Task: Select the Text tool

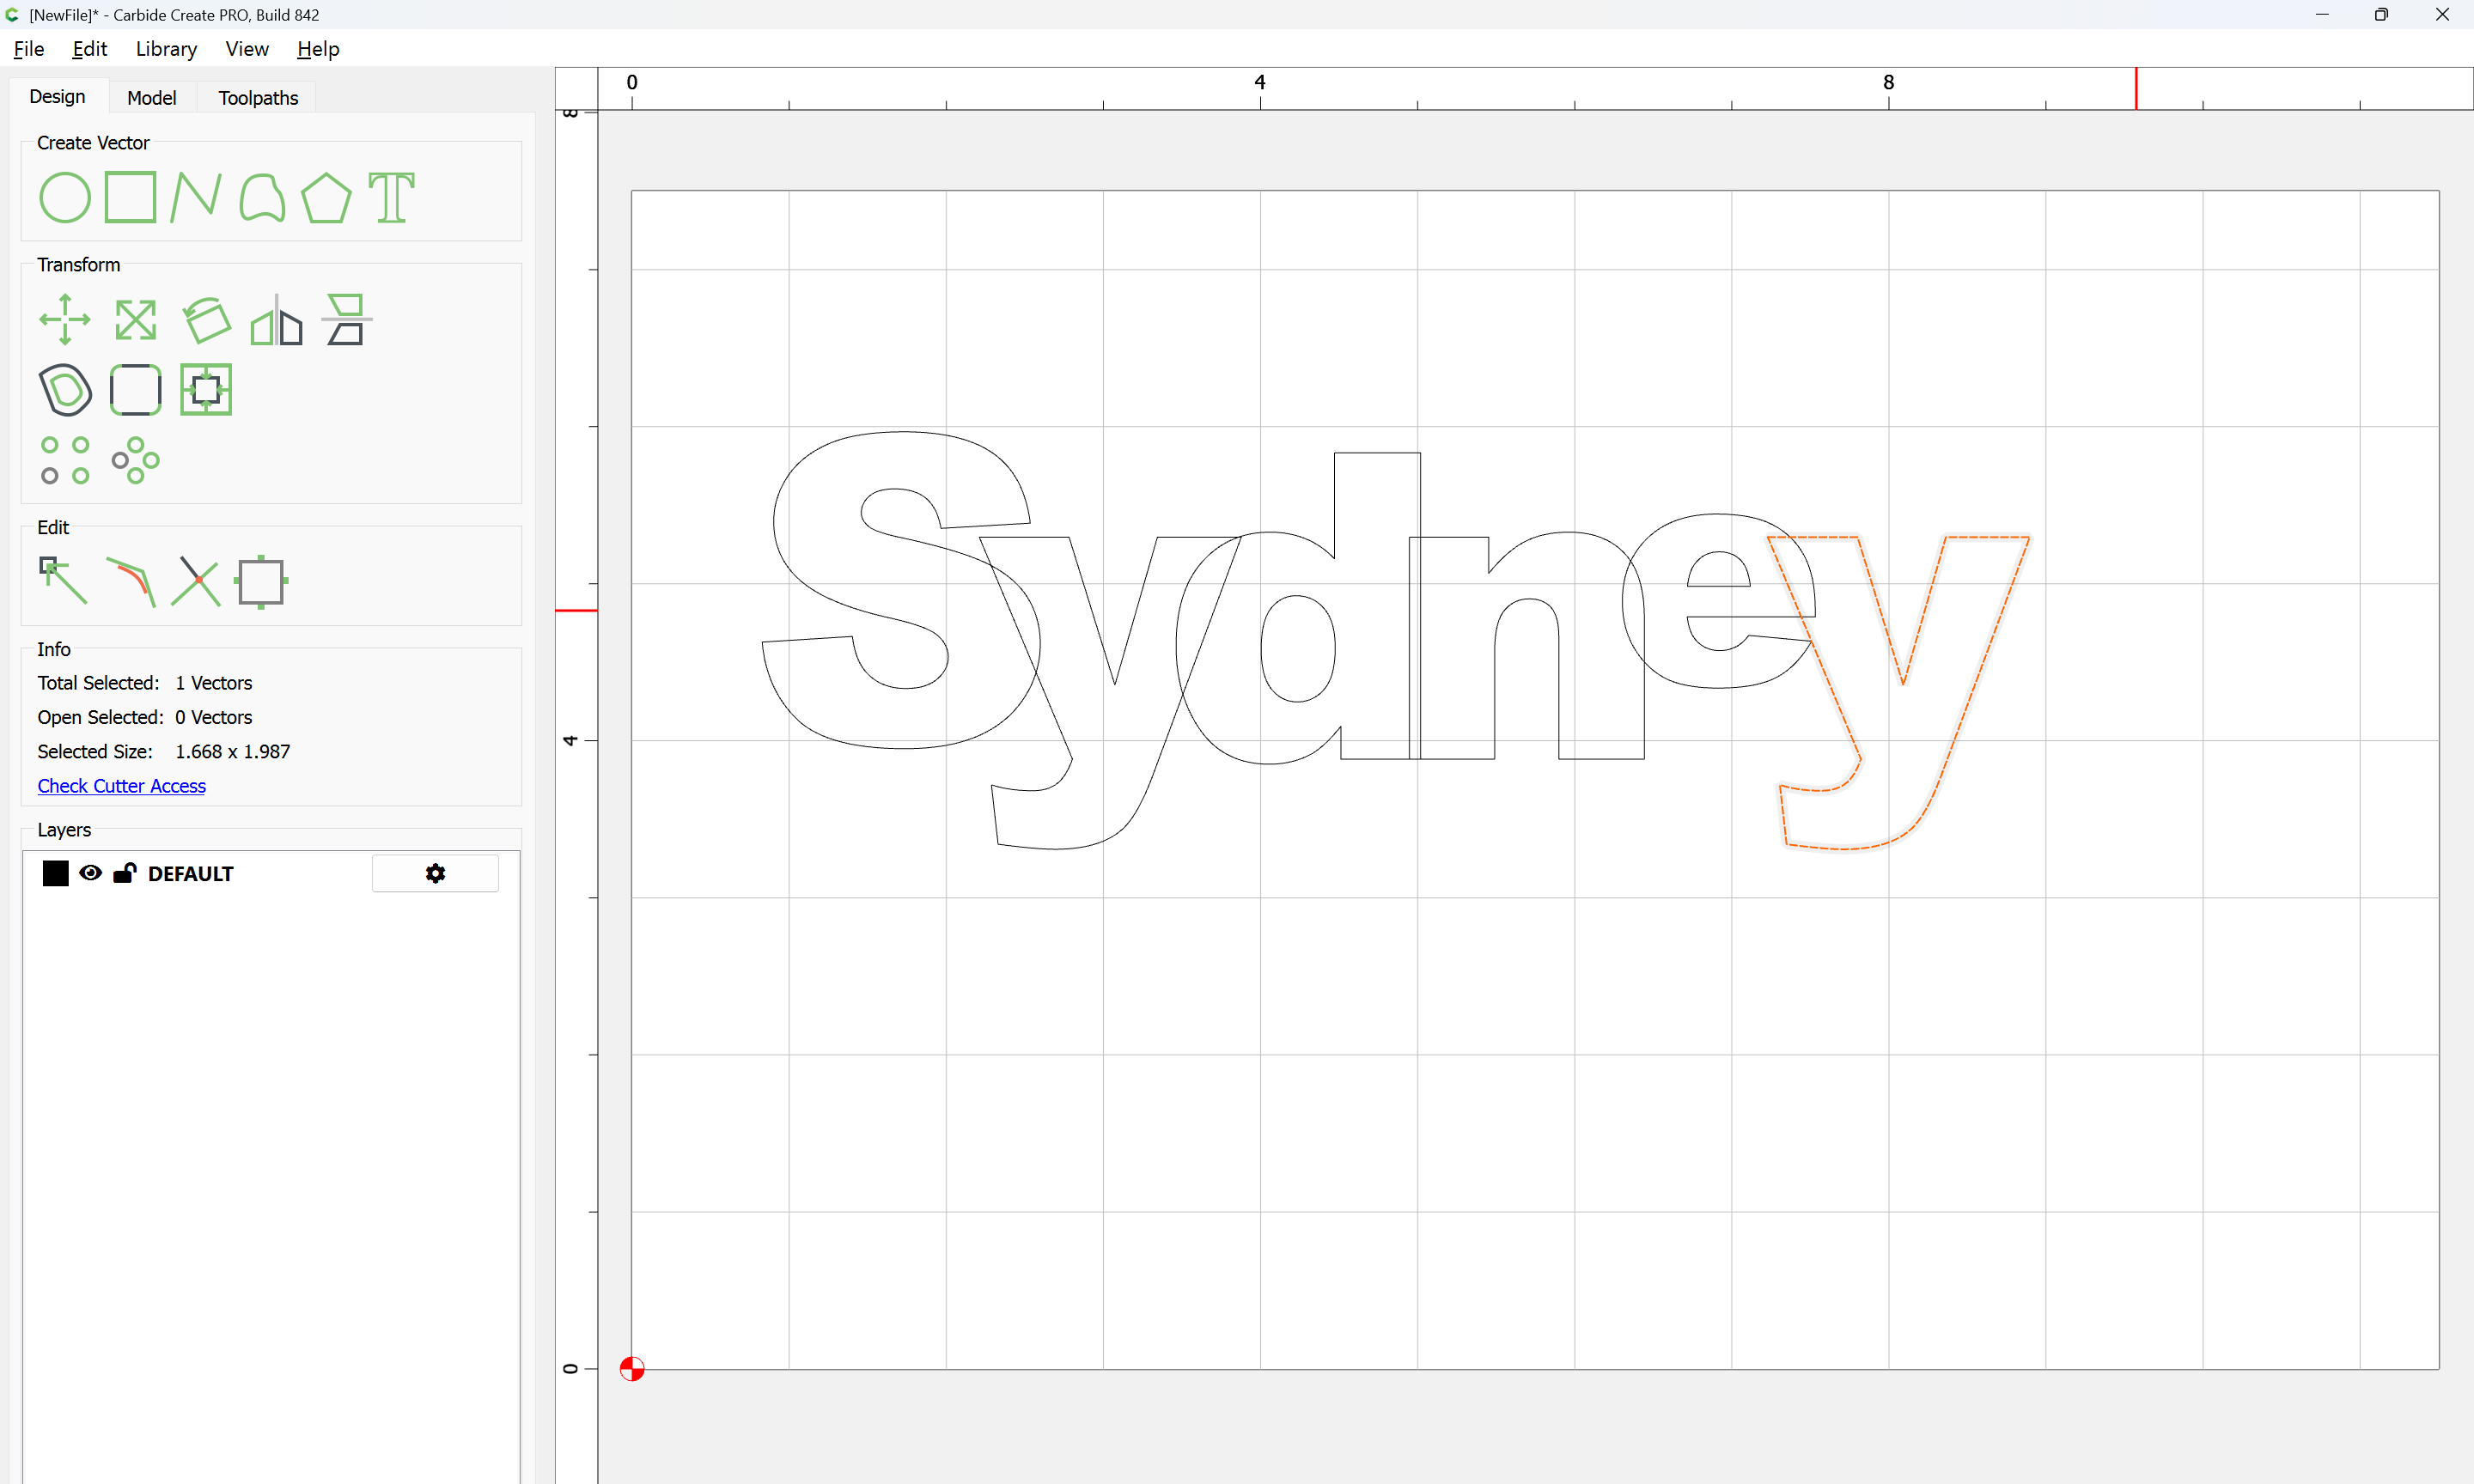Action: [391, 197]
